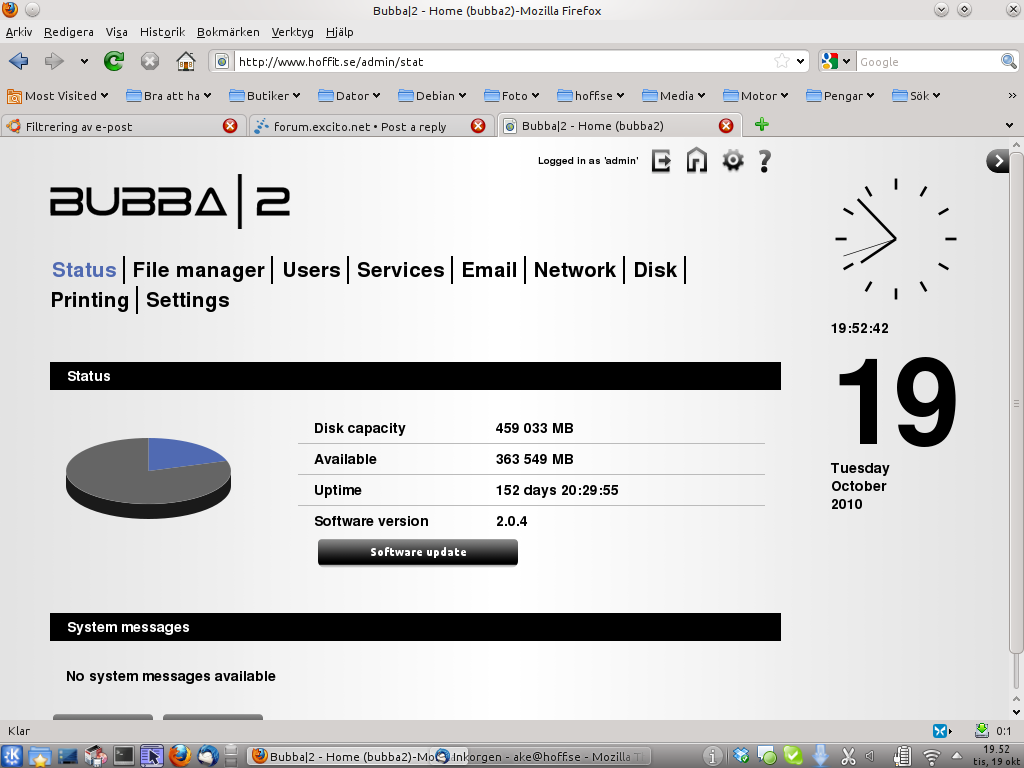Expand the Debian bookmarks folder
The height and width of the screenshot is (768, 1024).
tap(432, 96)
